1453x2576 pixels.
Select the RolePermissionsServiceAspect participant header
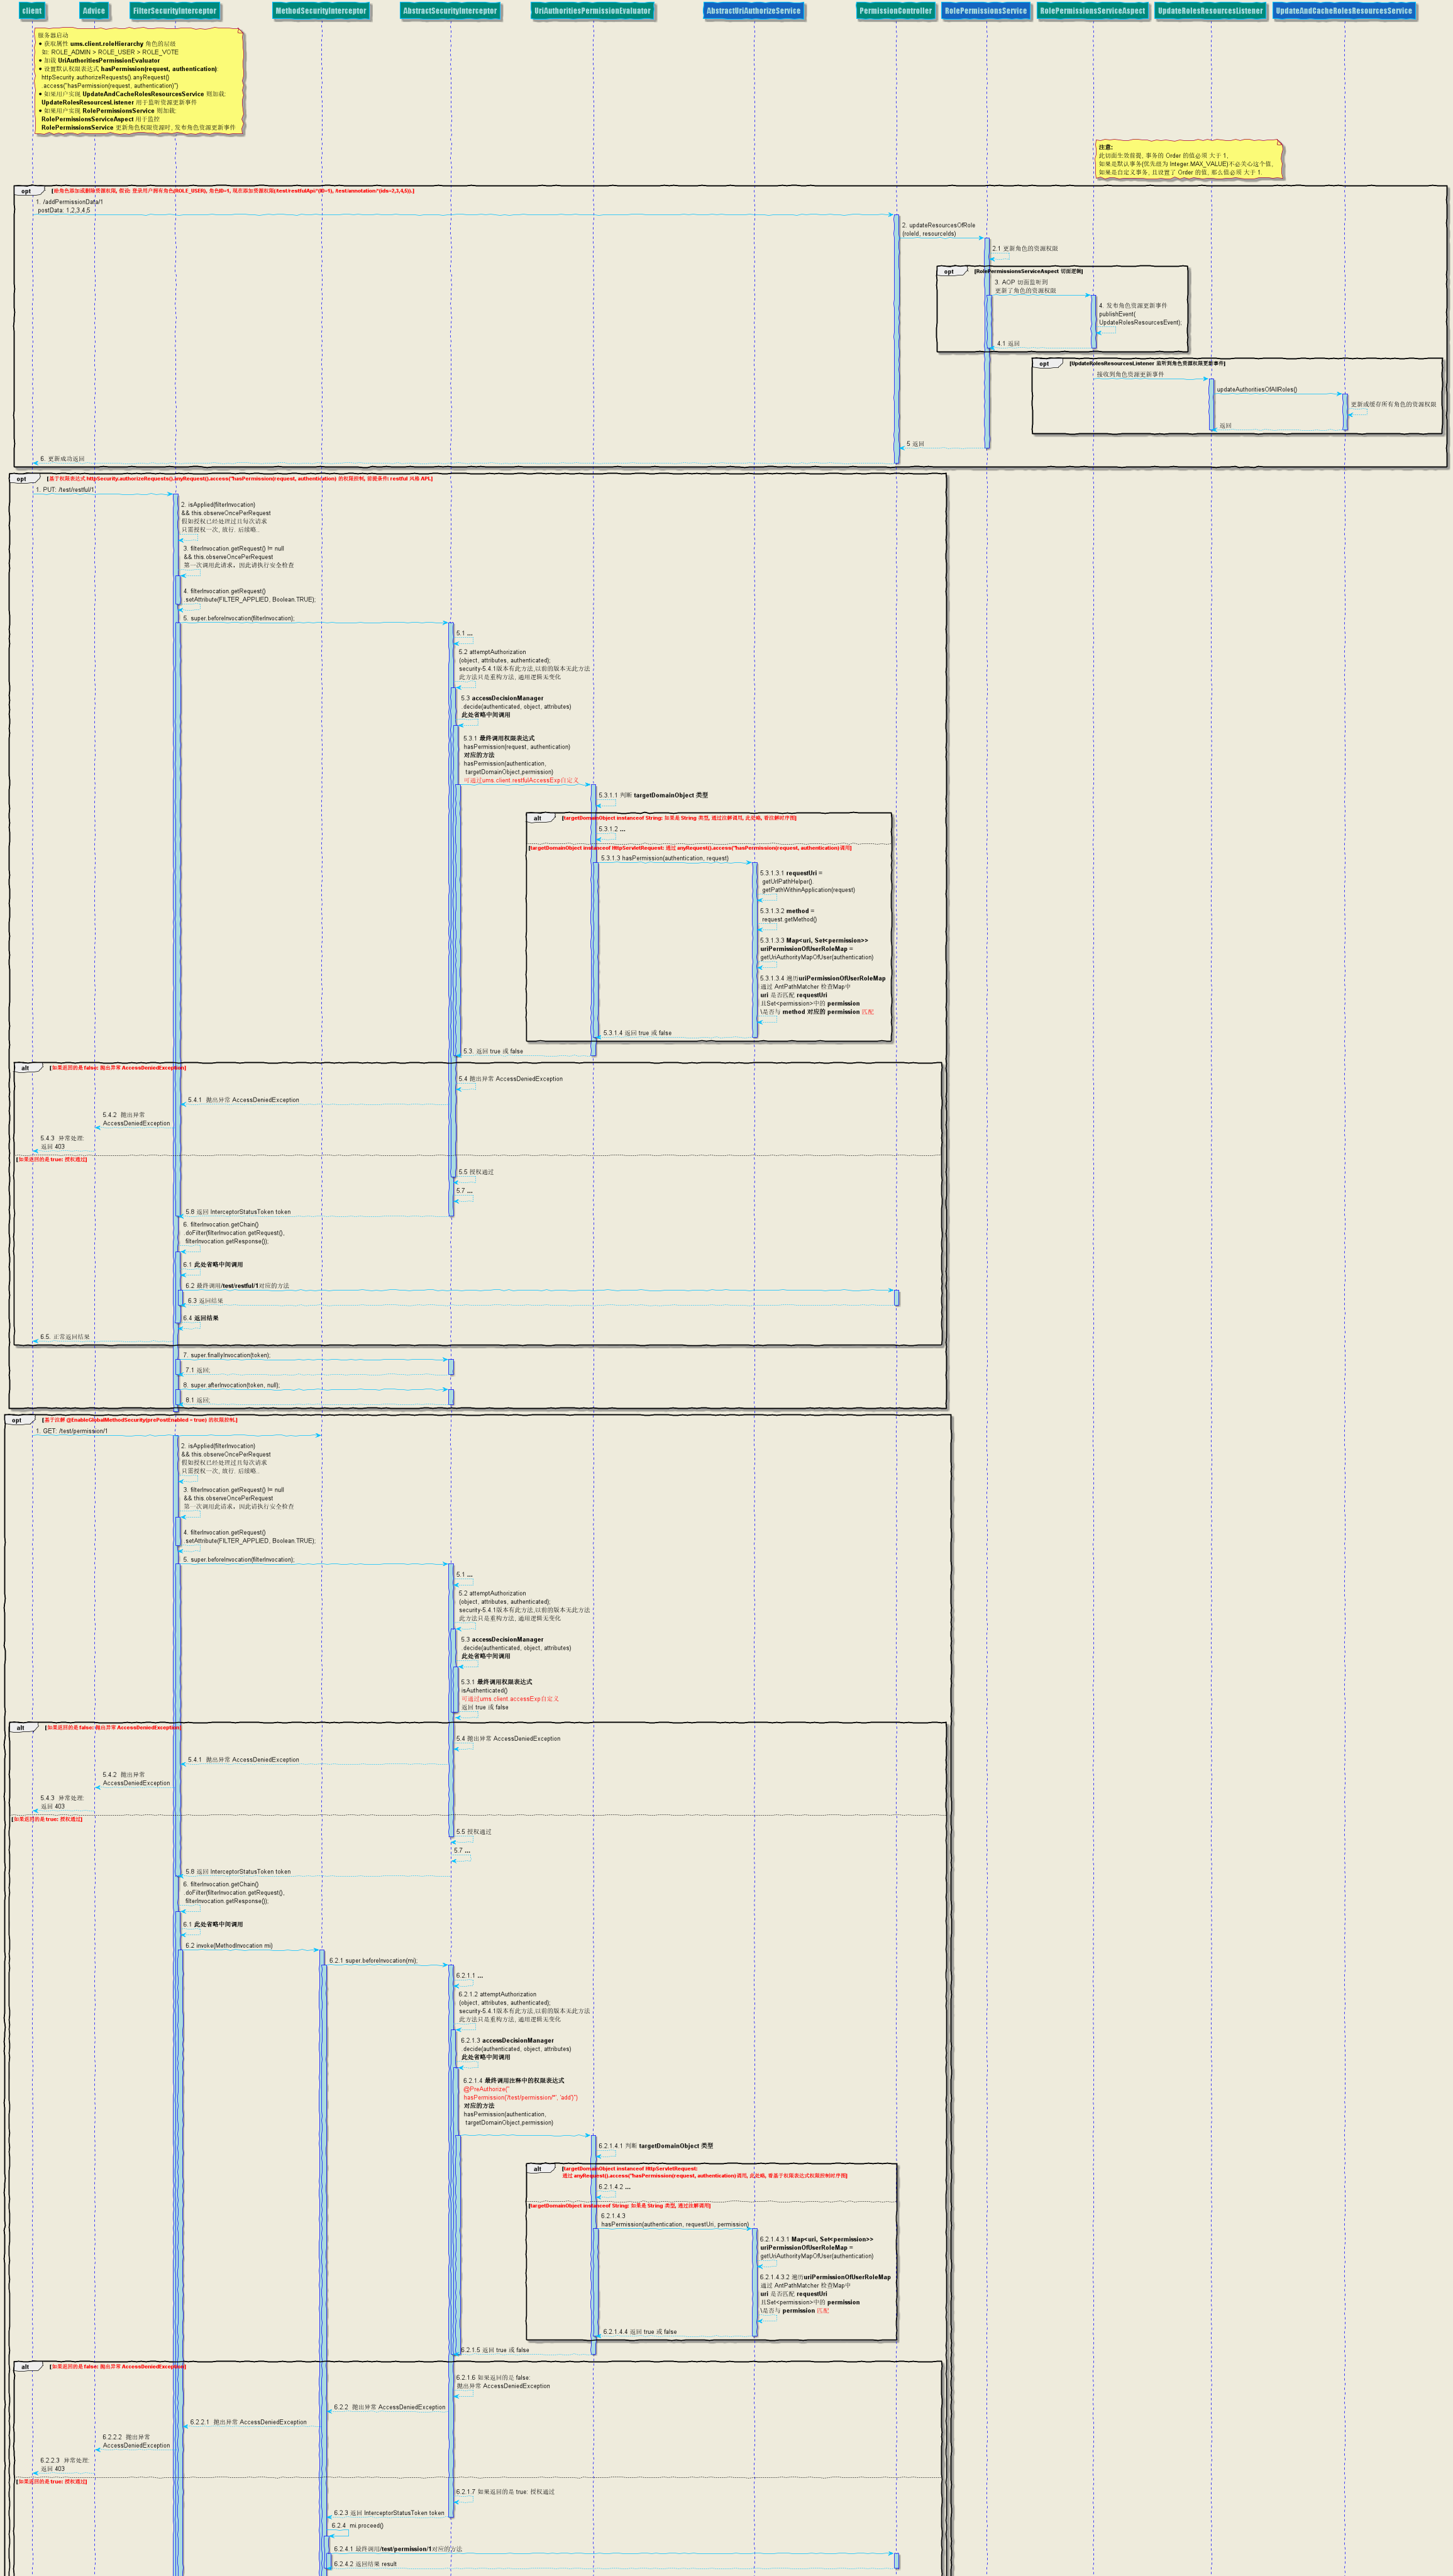(1092, 11)
